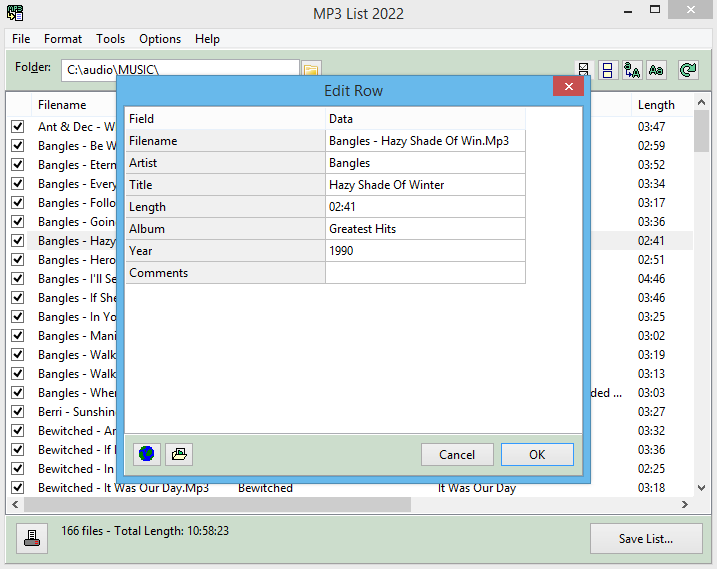Click the green refresh list icon
Viewport: 717px width, 569px height.
[x=688, y=70]
